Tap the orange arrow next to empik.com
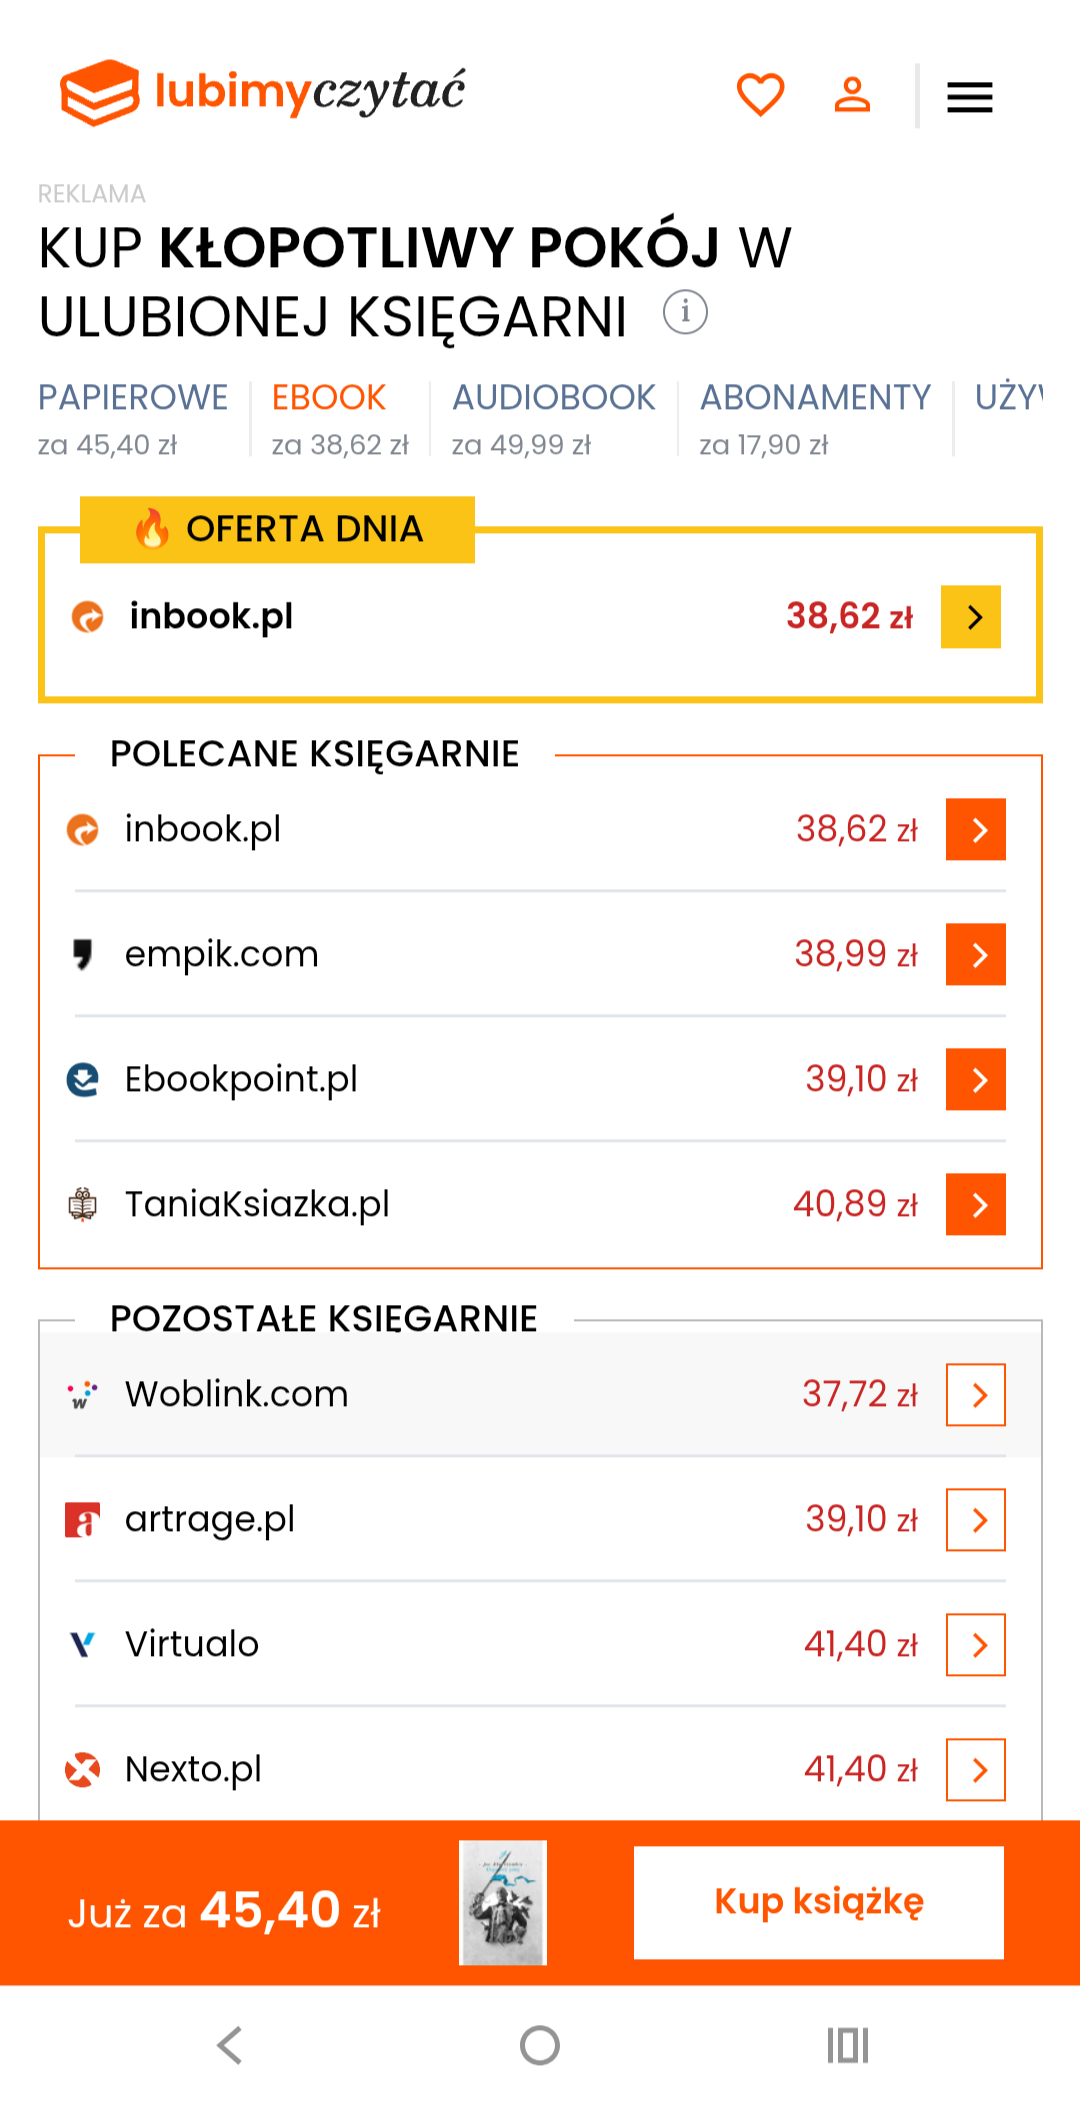Image resolution: width=1080 pixels, height=2105 pixels. click(975, 954)
